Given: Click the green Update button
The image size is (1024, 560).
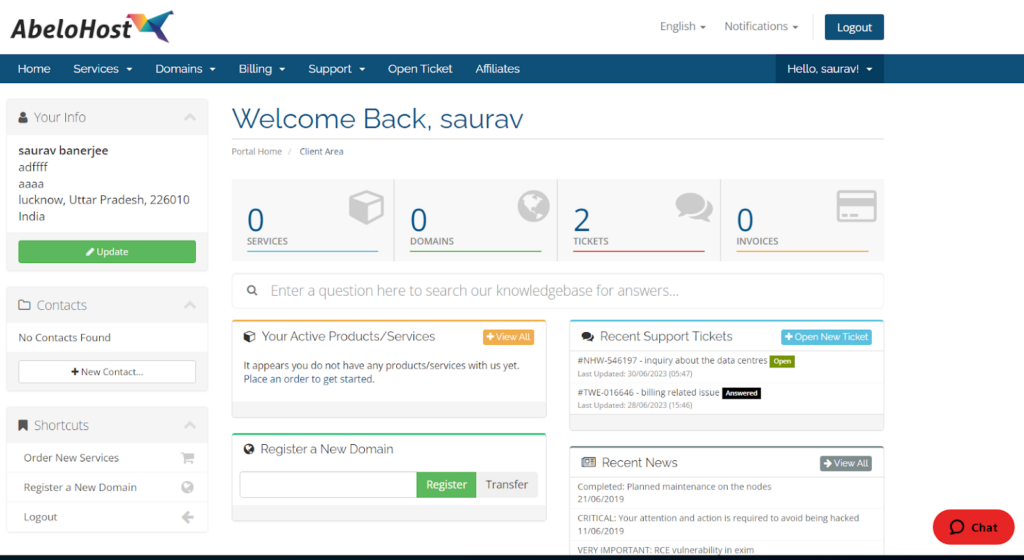Looking at the screenshot, I should click(x=107, y=252).
